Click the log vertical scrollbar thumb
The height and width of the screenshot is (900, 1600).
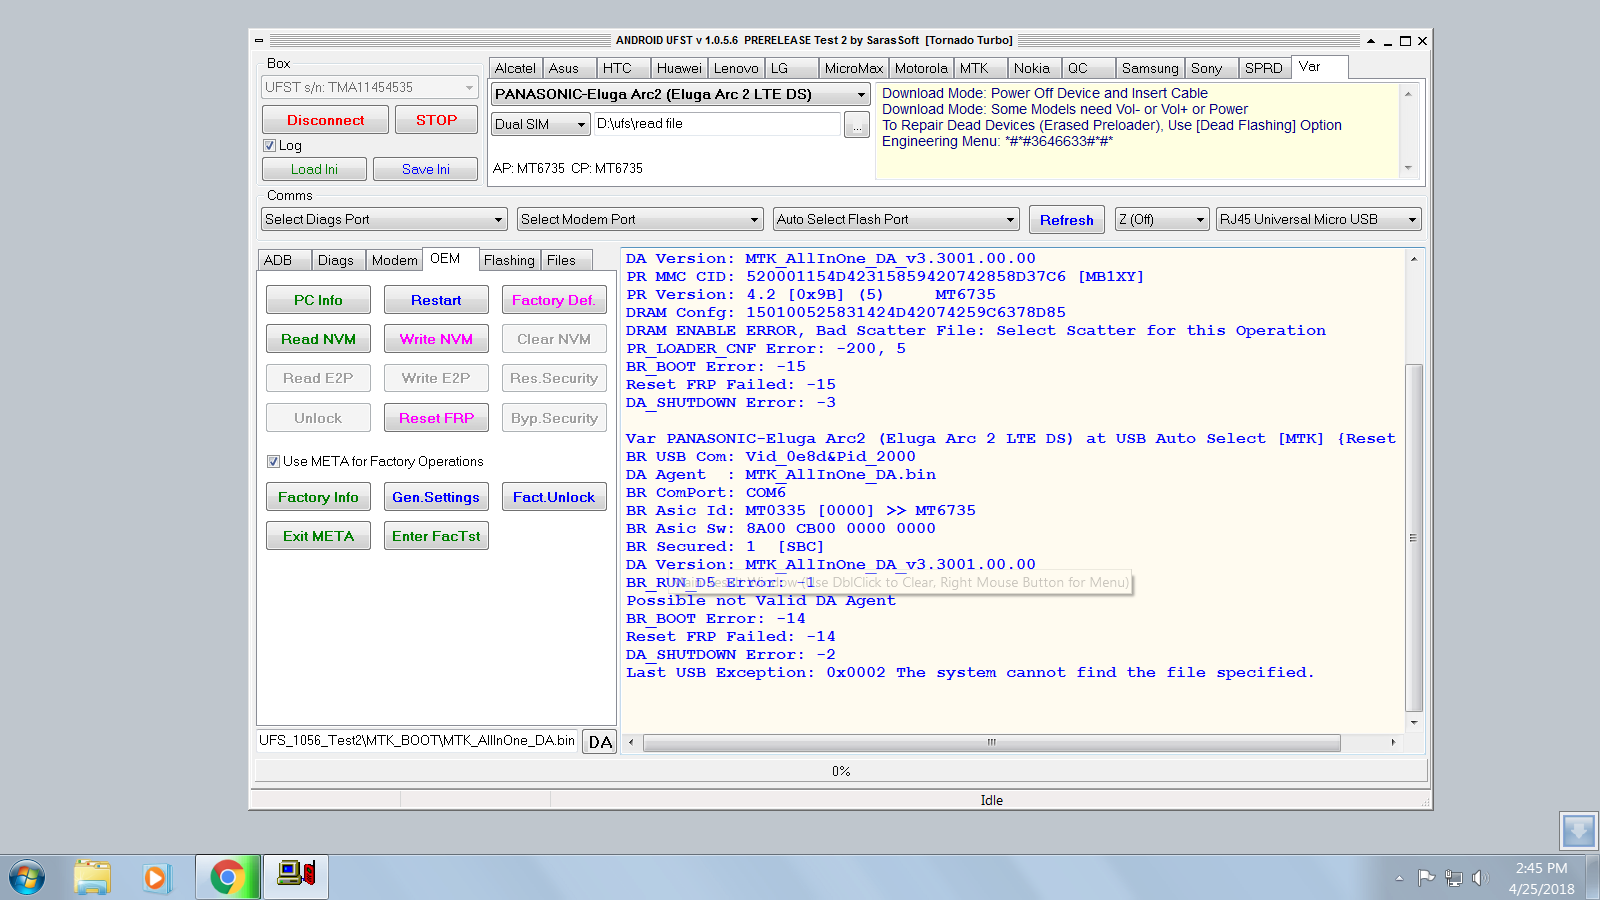tap(1413, 538)
